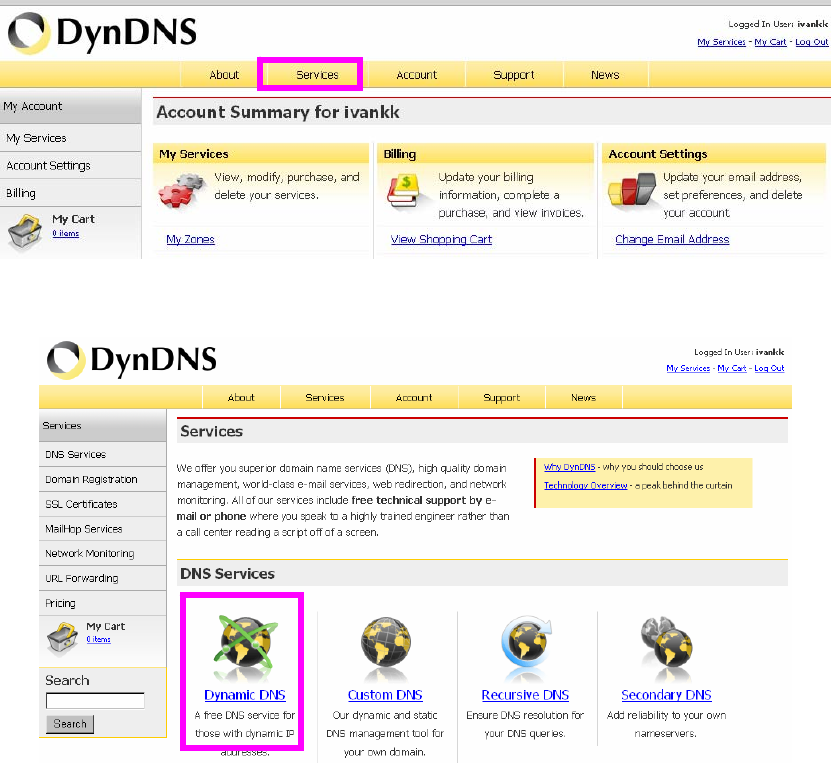Image resolution: width=831 pixels, height=763 pixels.
Task: Select Domain Registration in the sidebar
Action: [102, 480]
